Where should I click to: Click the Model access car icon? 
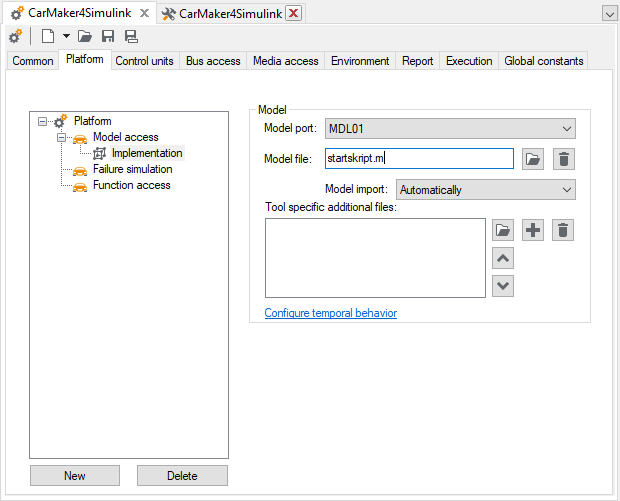tap(80, 138)
